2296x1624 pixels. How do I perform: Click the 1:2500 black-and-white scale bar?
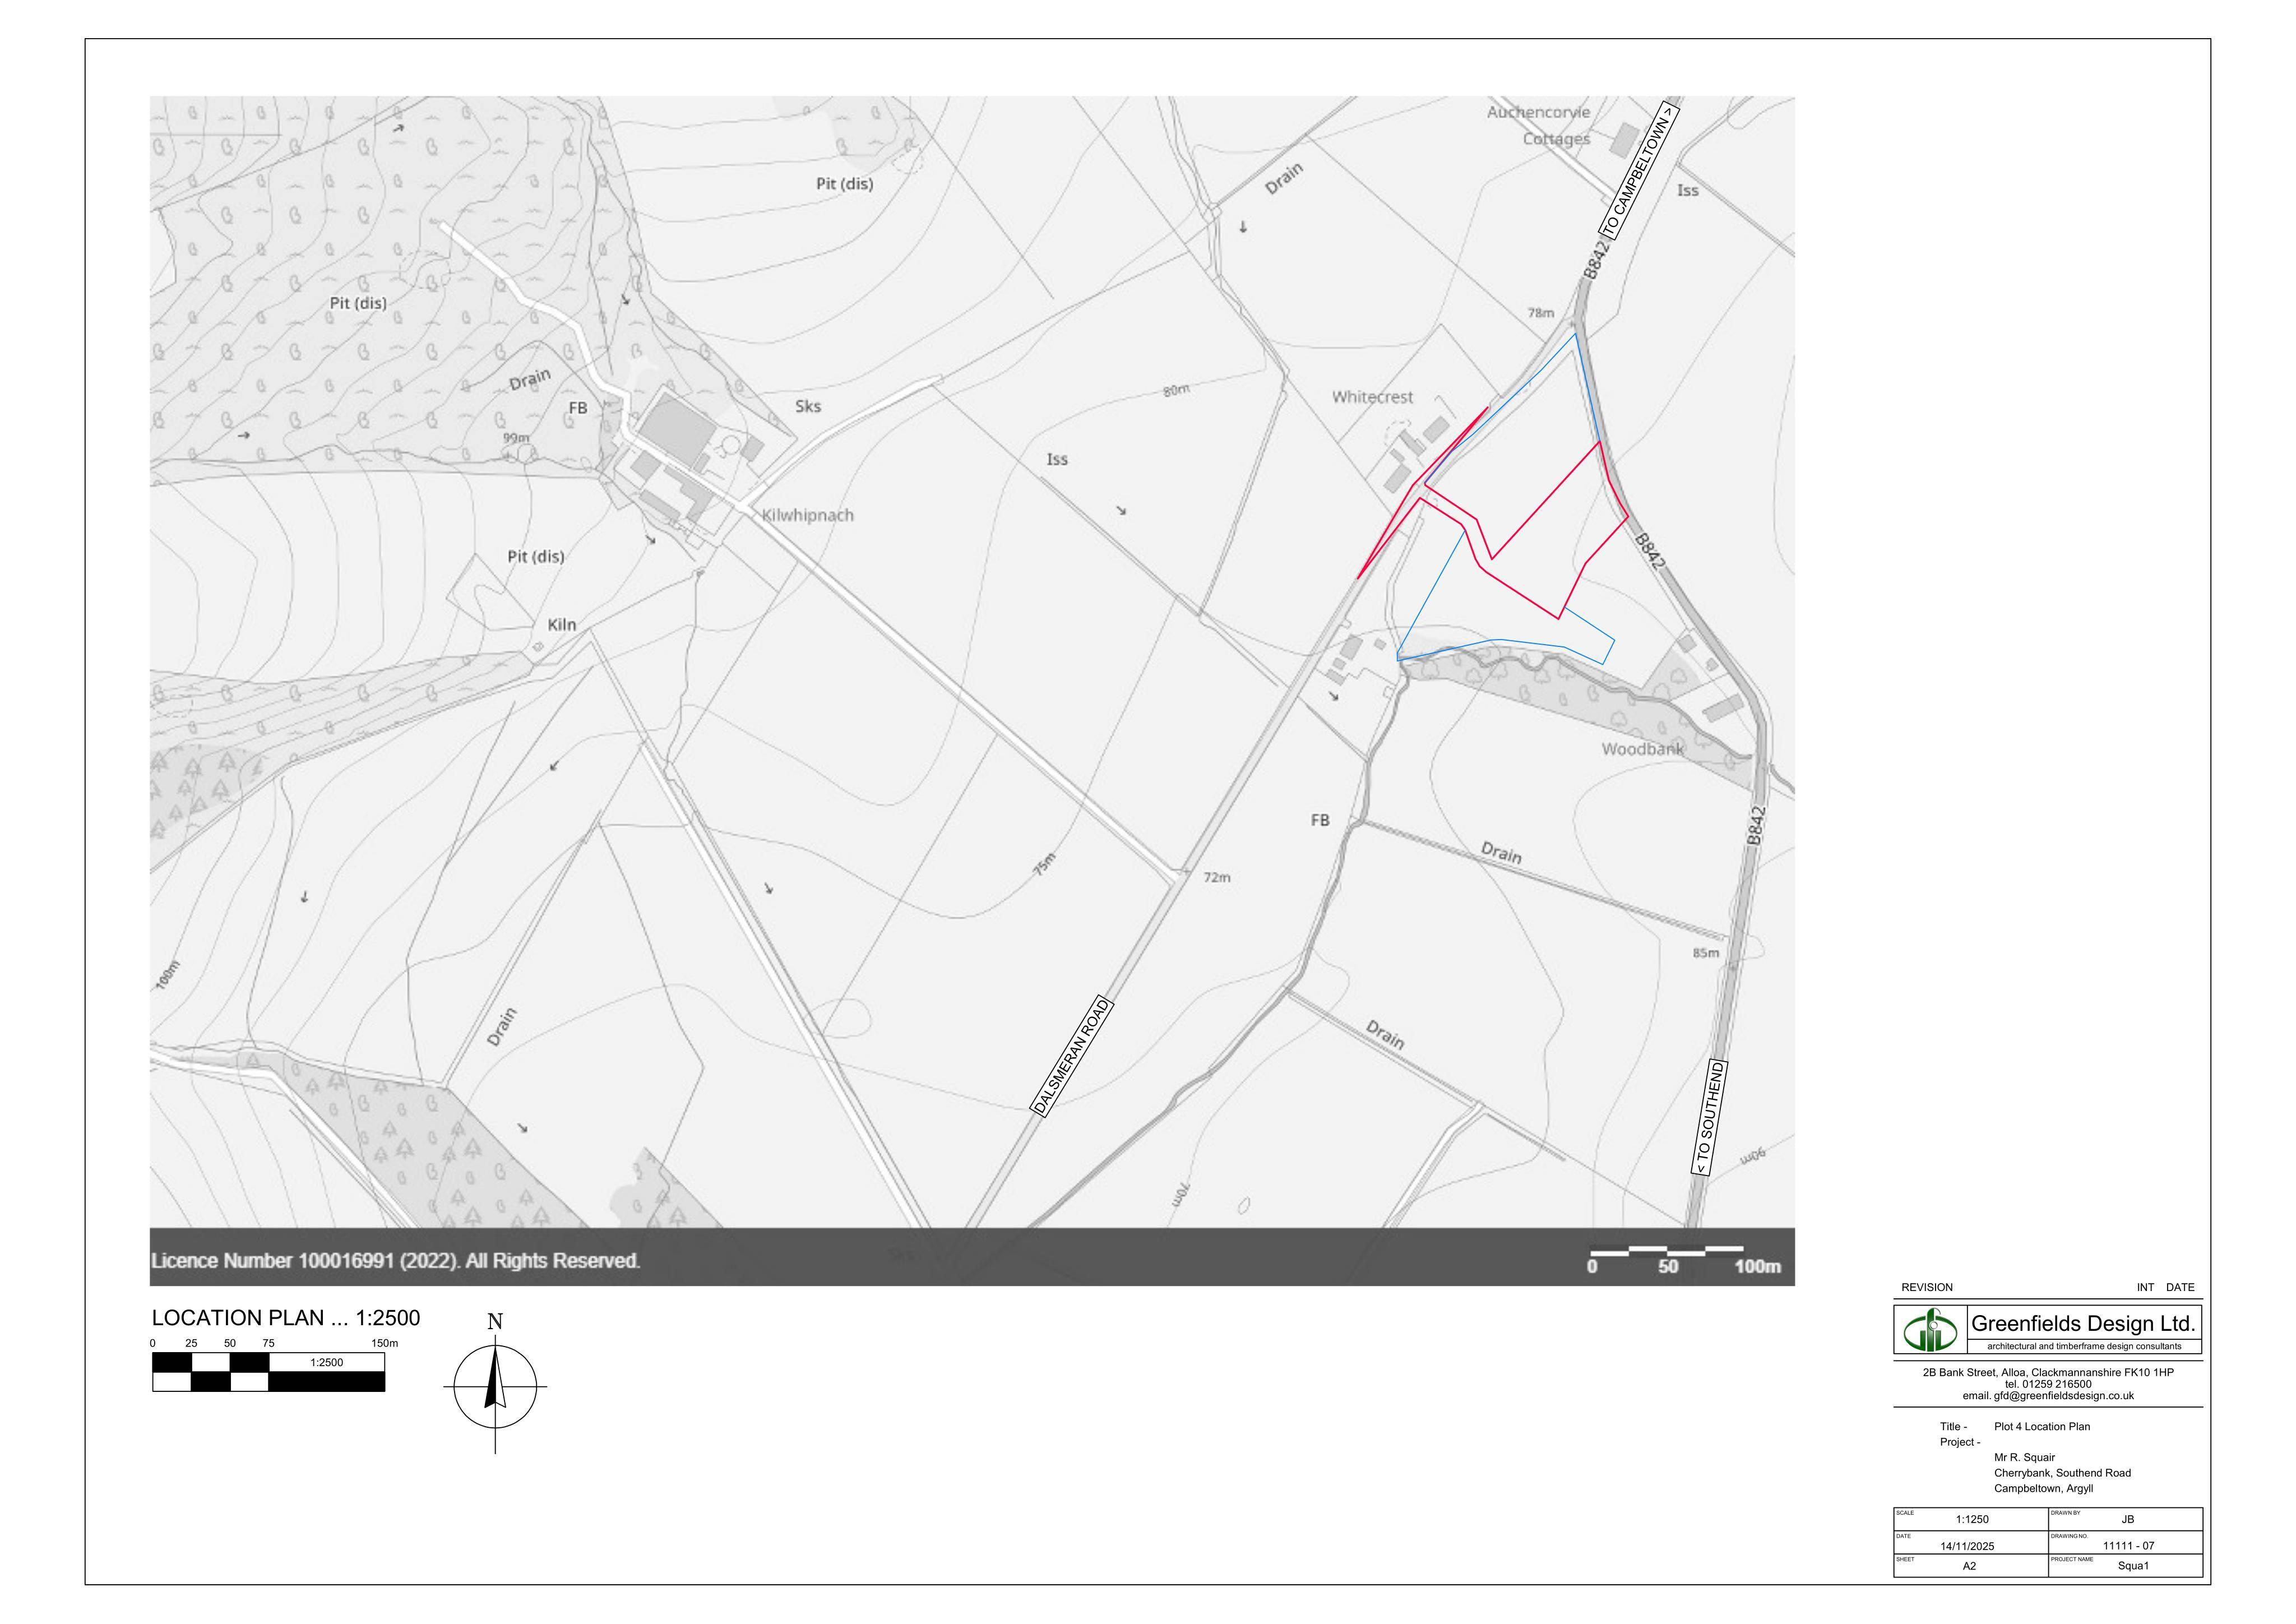coord(268,1372)
